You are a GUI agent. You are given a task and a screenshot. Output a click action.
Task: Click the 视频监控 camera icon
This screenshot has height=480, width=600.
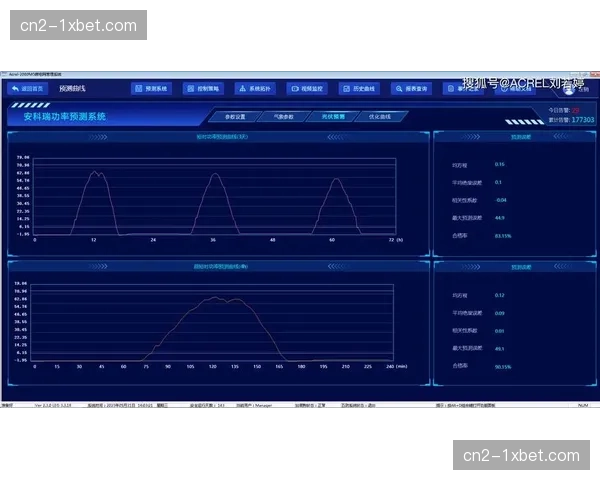coord(294,88)
